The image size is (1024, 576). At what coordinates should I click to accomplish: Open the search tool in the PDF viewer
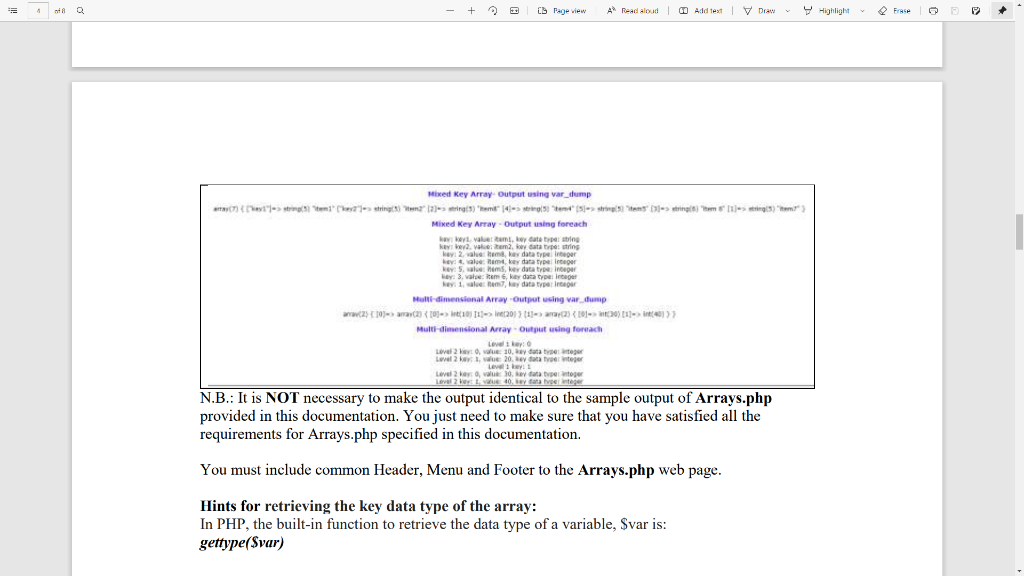79,8
